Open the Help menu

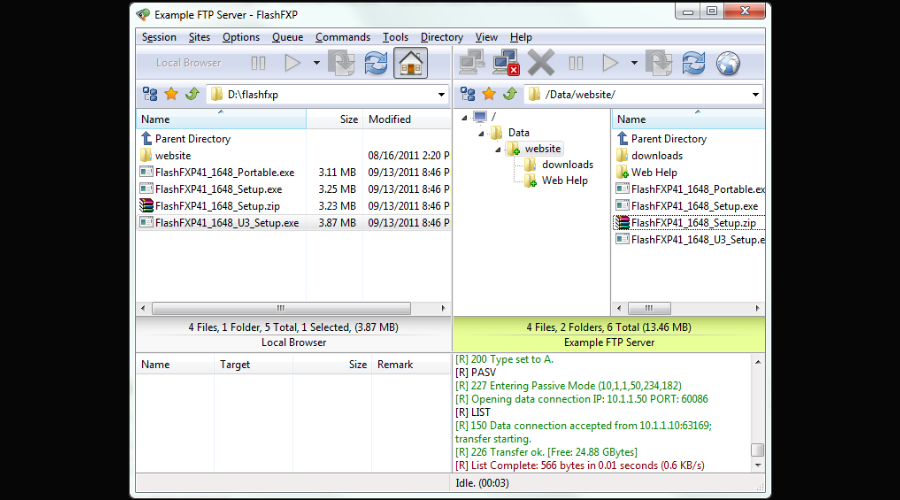tap(521, 37)
